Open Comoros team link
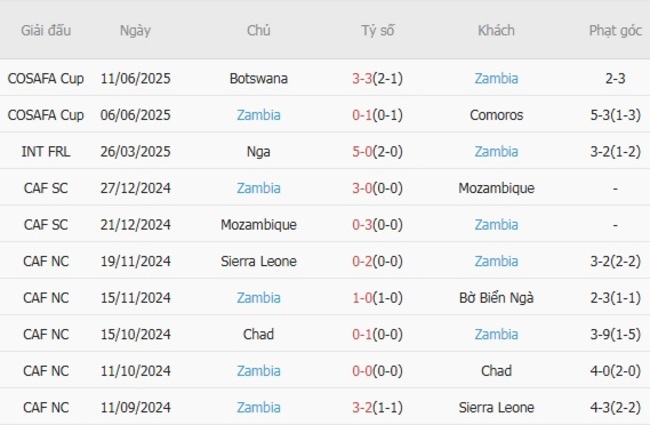 tap(496, 115)
